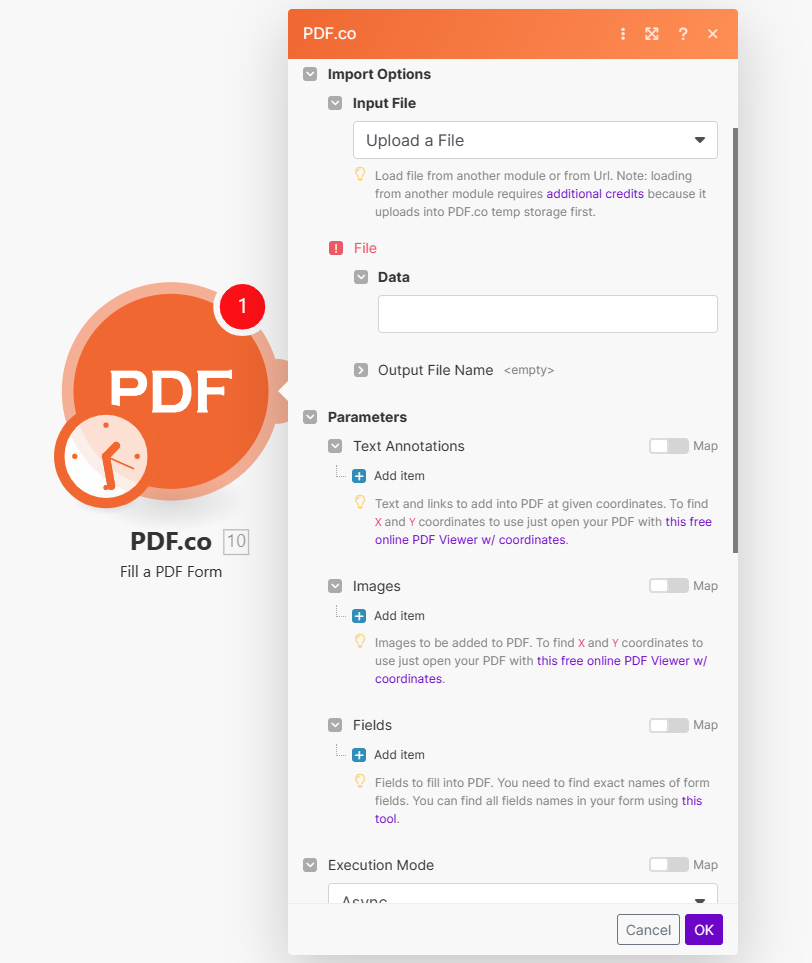Open the additional credits link
Screen dimensions: 812x963
[x=595, y=194]
